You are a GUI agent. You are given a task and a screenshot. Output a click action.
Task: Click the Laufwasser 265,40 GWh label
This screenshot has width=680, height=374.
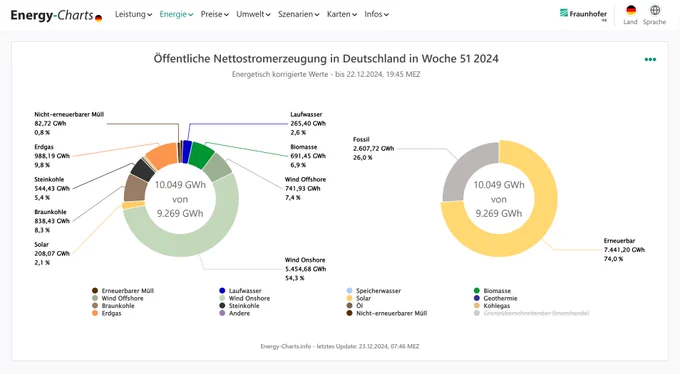tap(308, 123)
